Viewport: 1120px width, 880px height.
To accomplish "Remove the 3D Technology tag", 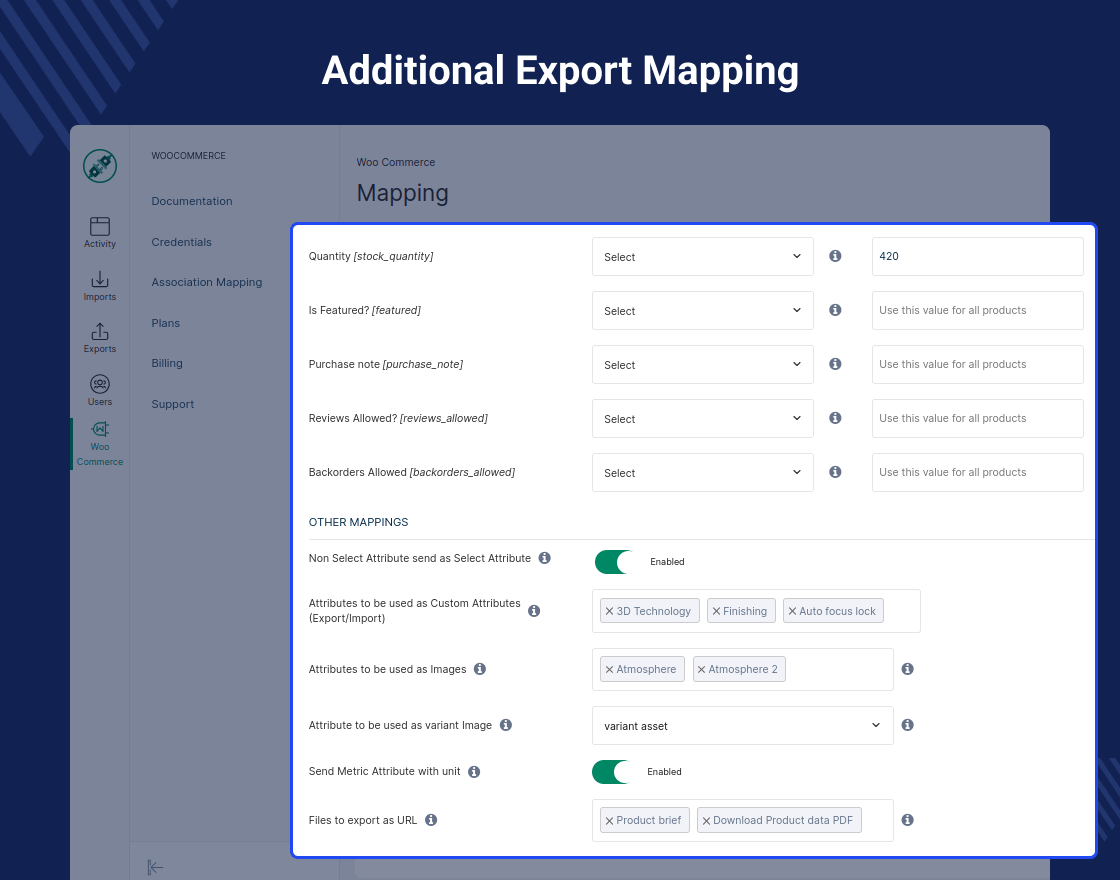I will (x=609, y=611).
